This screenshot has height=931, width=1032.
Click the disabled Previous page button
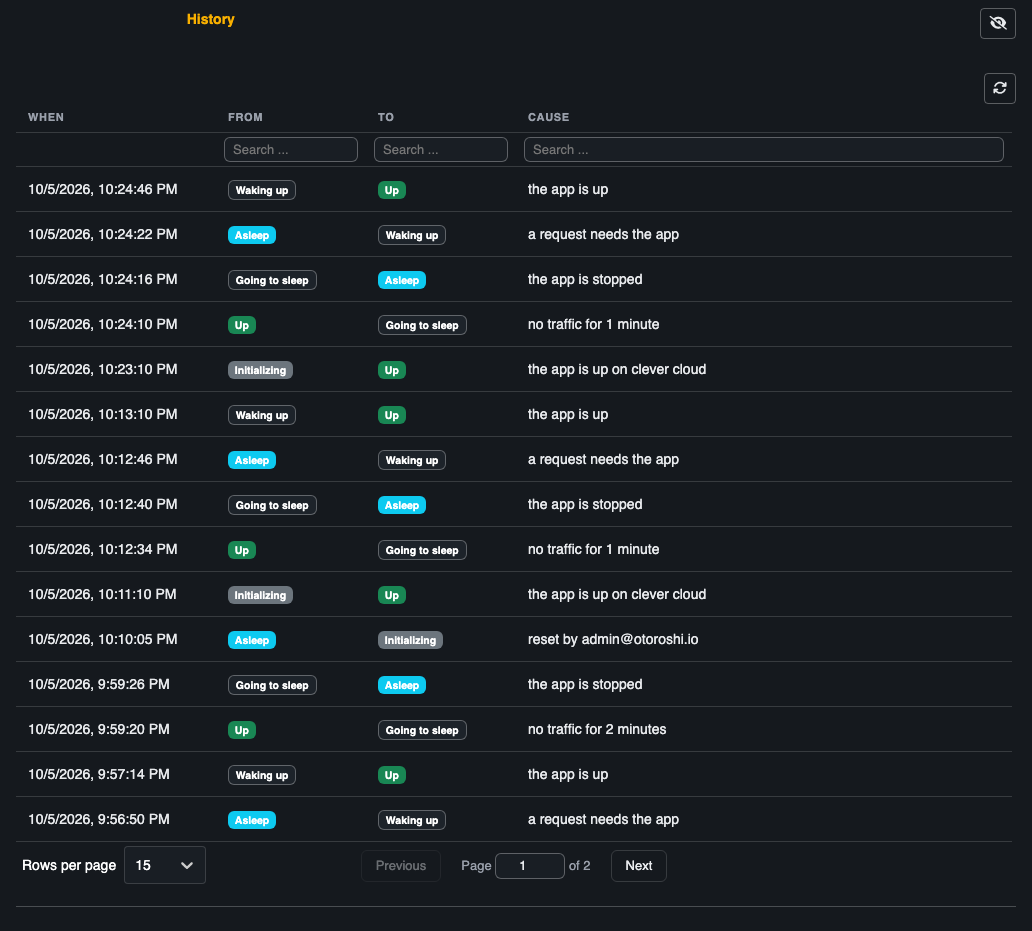pyautogui.click(x=401, y=866)
